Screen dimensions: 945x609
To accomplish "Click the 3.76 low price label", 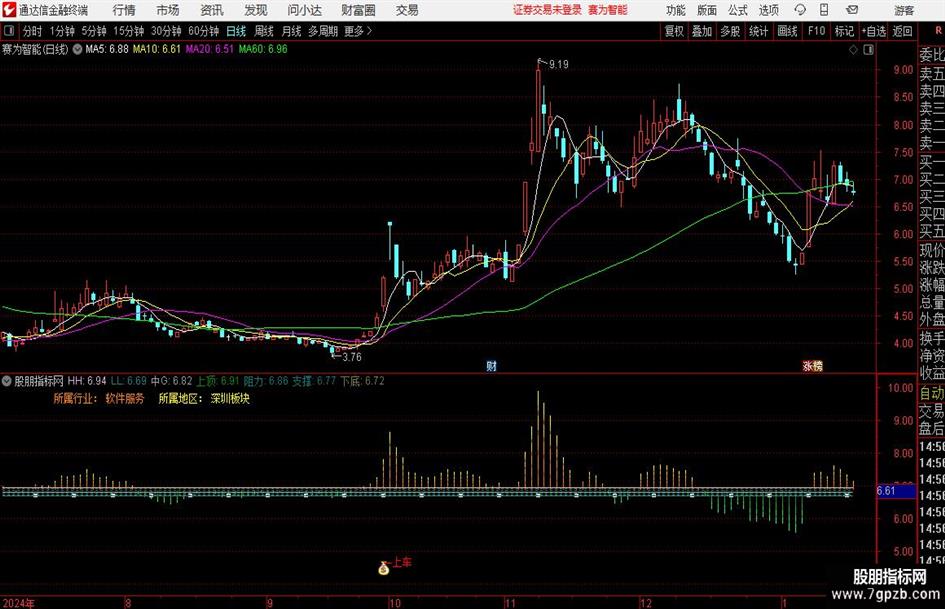I will tap(352, 357).
